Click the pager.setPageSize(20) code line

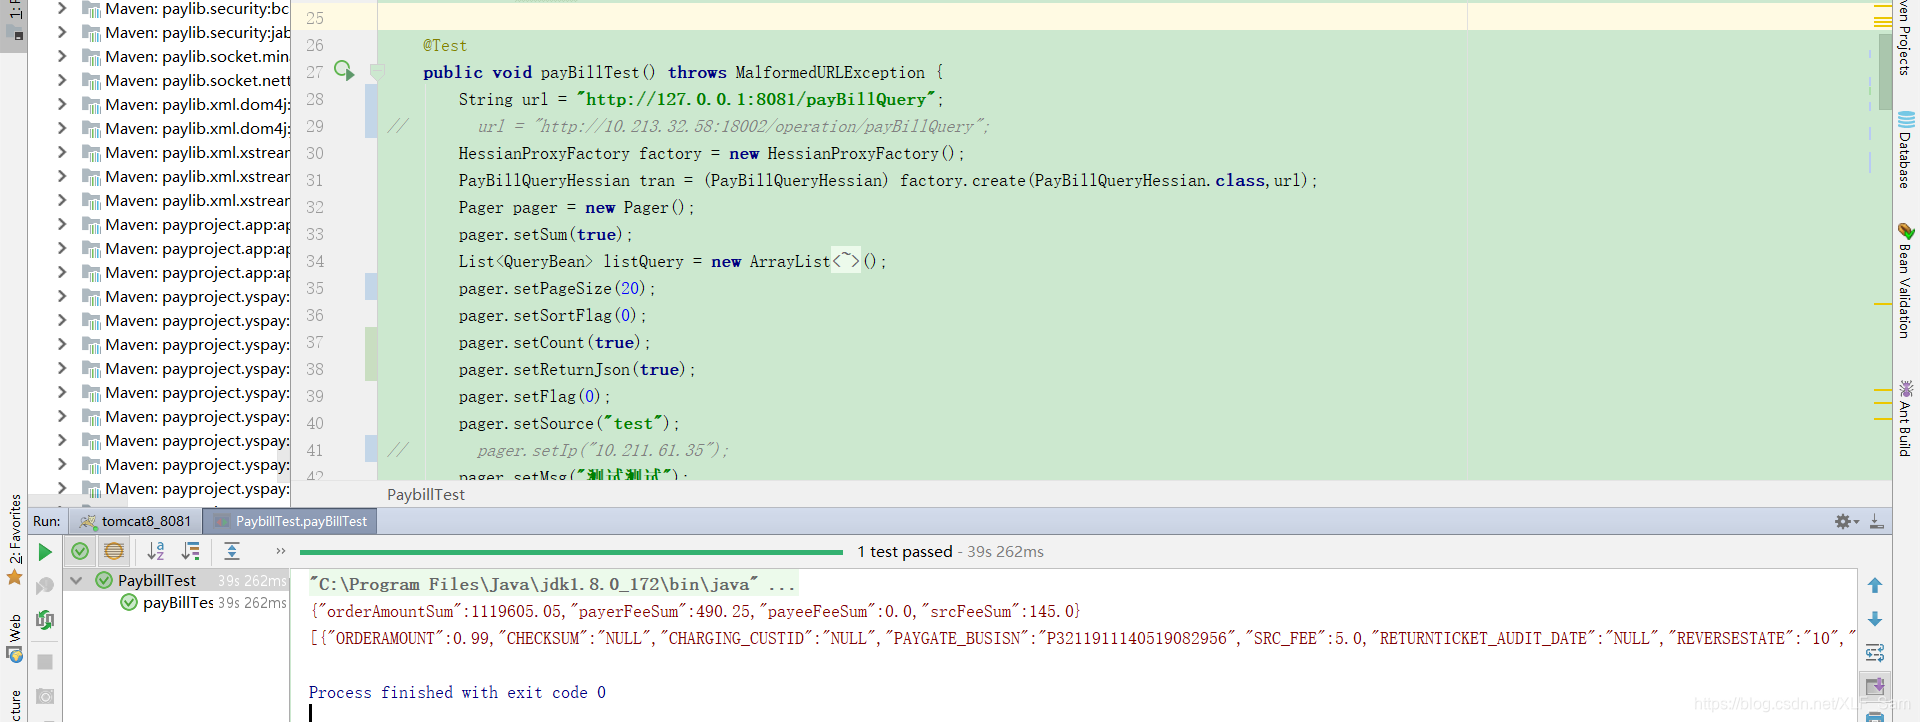(557, 288)
